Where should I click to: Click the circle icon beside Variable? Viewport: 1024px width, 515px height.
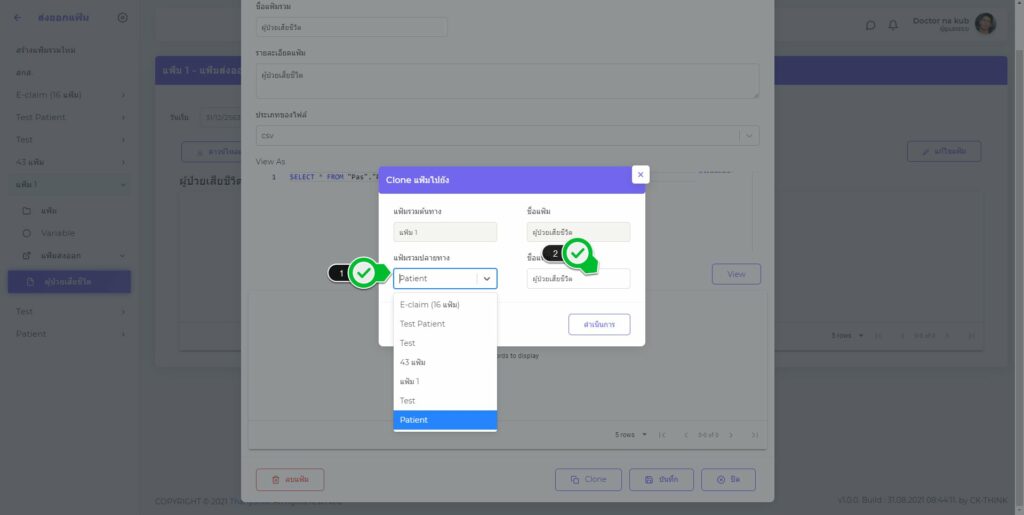(27, 233)
